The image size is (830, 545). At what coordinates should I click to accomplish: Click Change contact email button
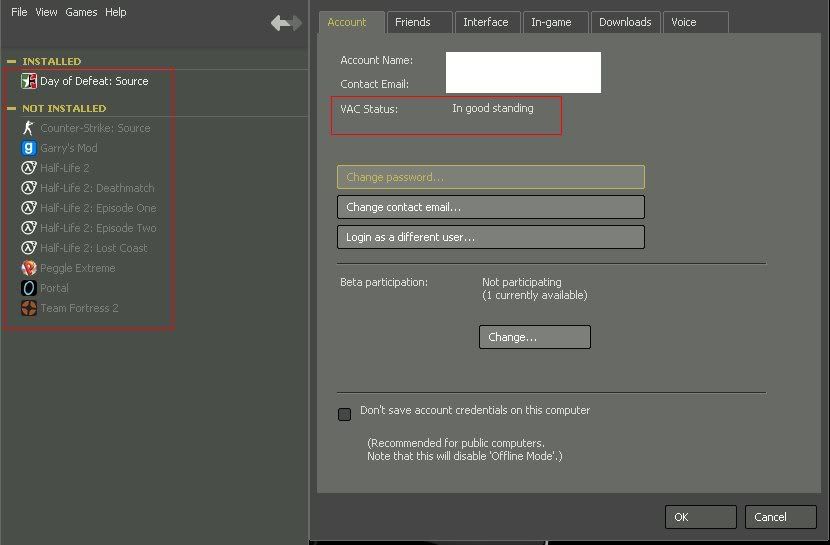point(491,207)
